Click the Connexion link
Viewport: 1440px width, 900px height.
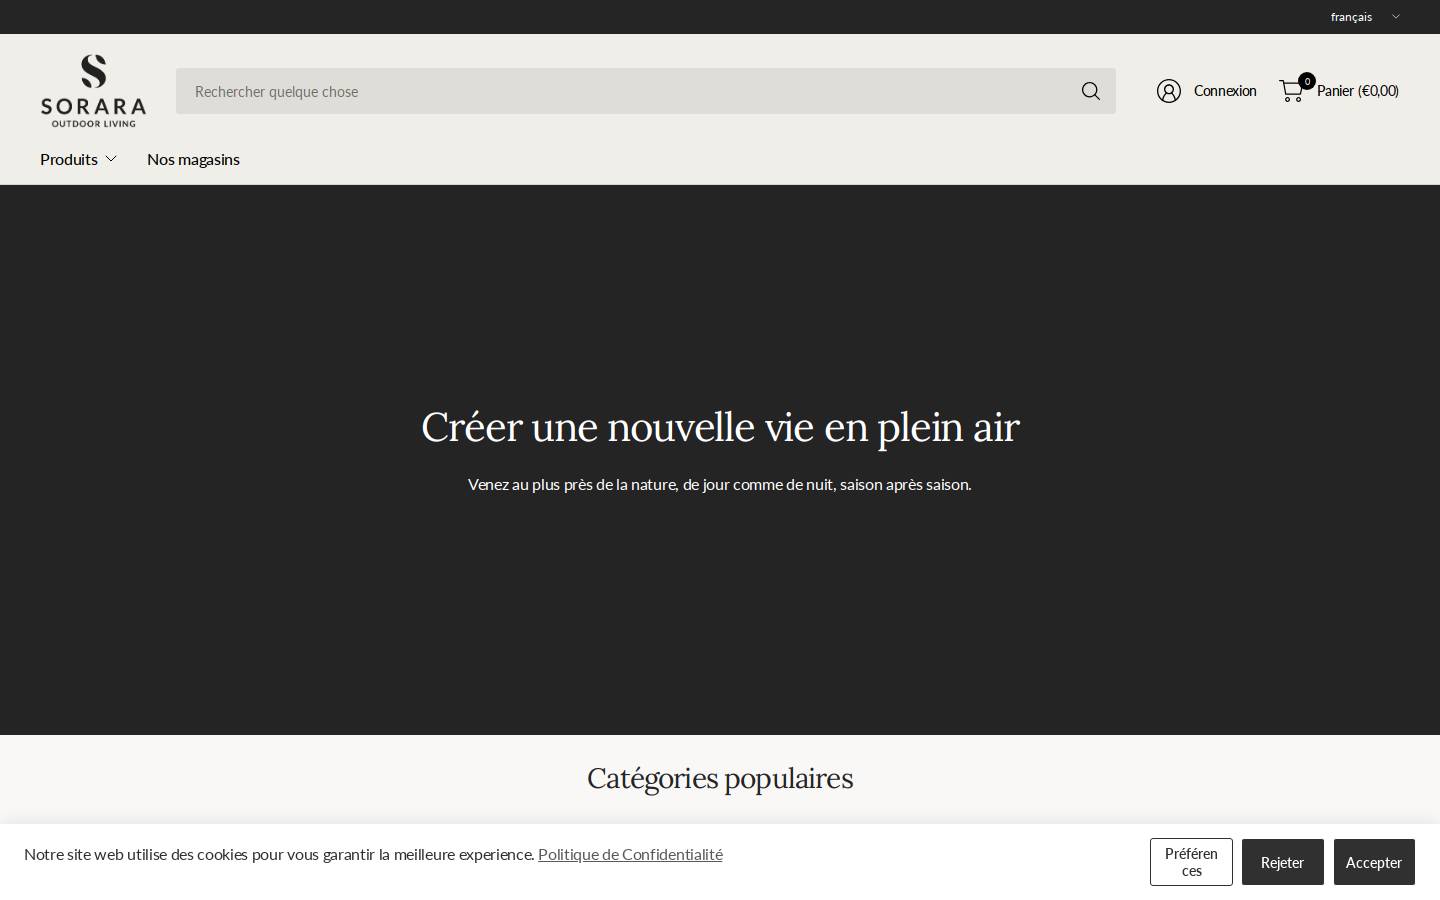click(x=1225, y=91)
